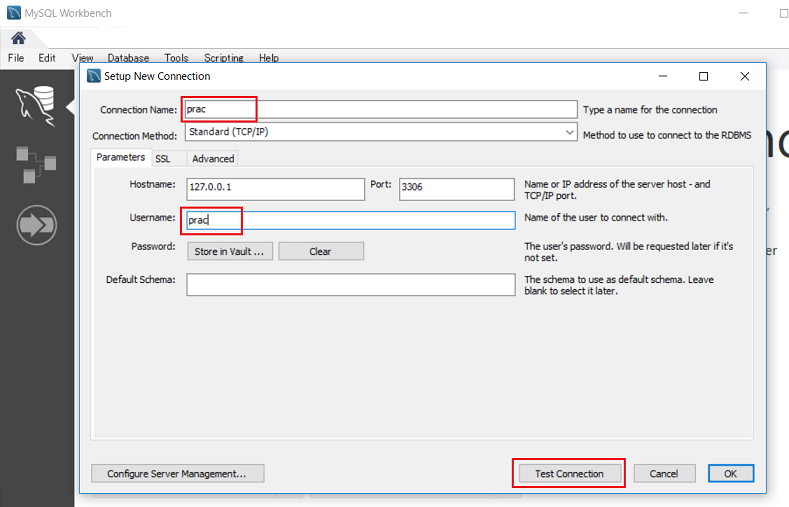This screenshot has width=789, height=507.
Task: Open MySQL Connections sidebar dolphin icon
Action: point(35,106)
